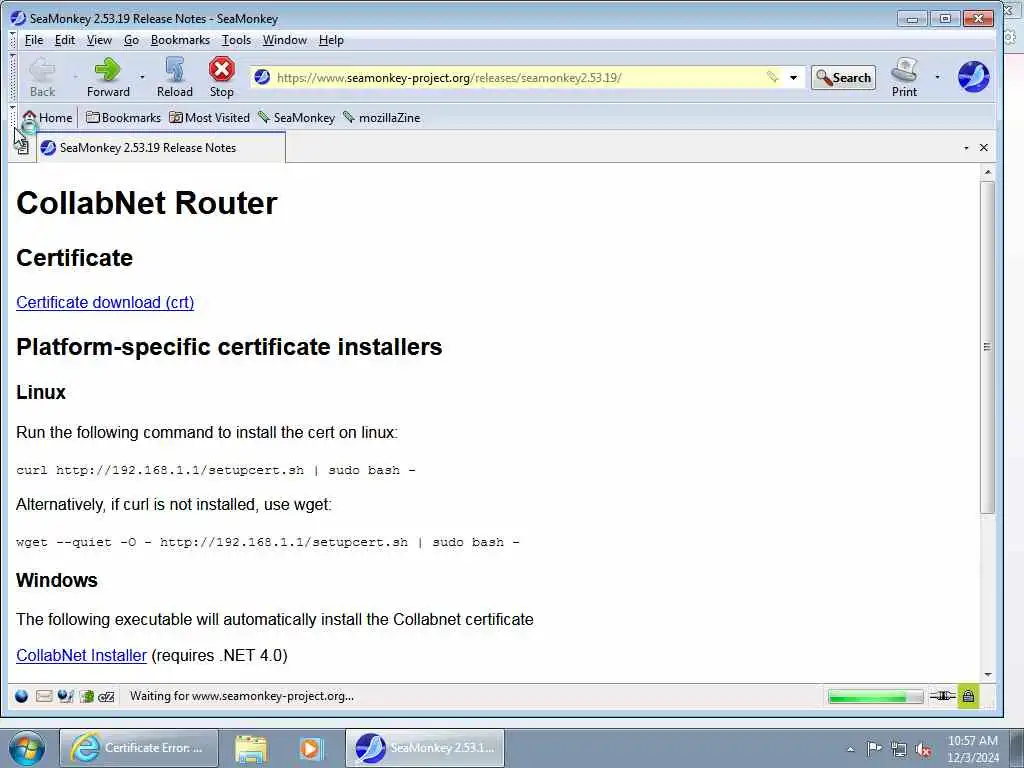Switch to Internet Explorer Certificate Error window

pos(138,748)
